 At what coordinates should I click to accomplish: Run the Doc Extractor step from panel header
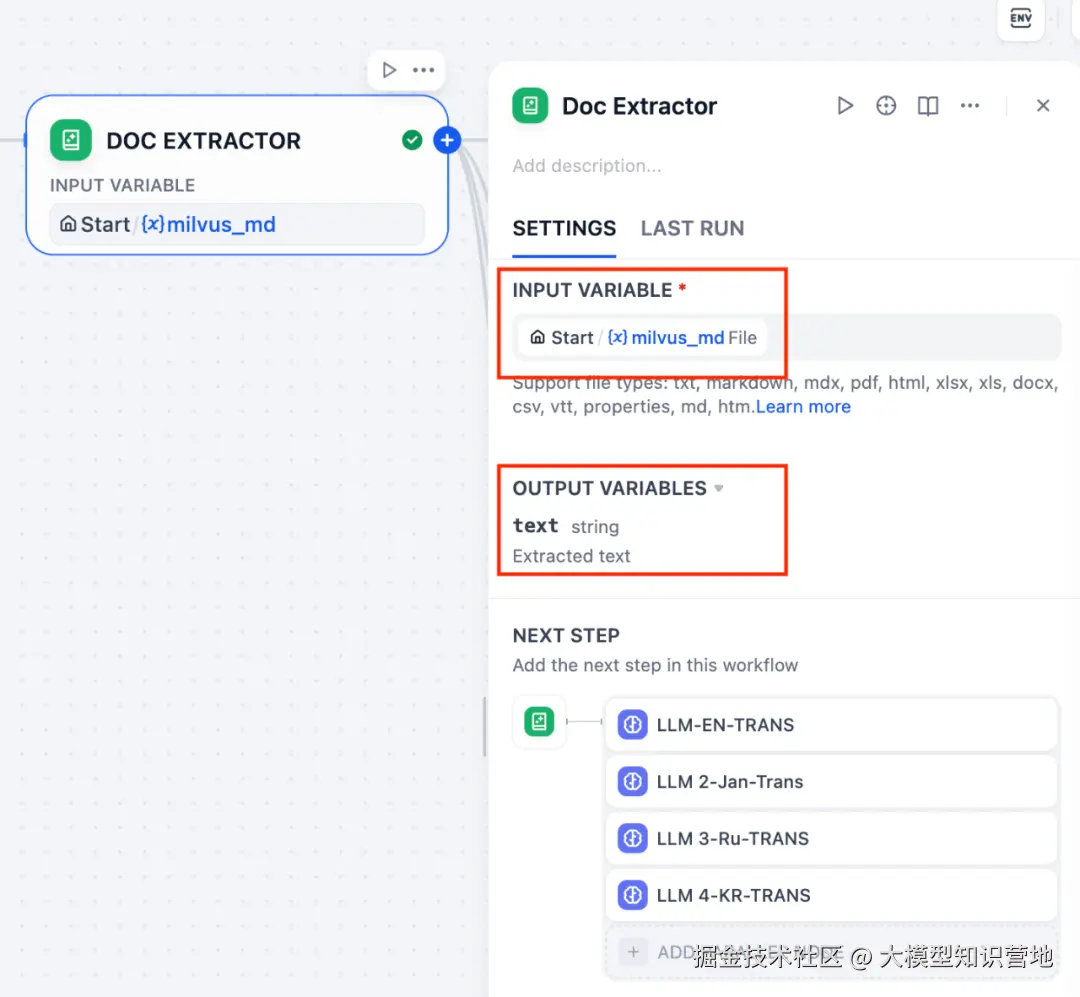(x=845, y=106)
